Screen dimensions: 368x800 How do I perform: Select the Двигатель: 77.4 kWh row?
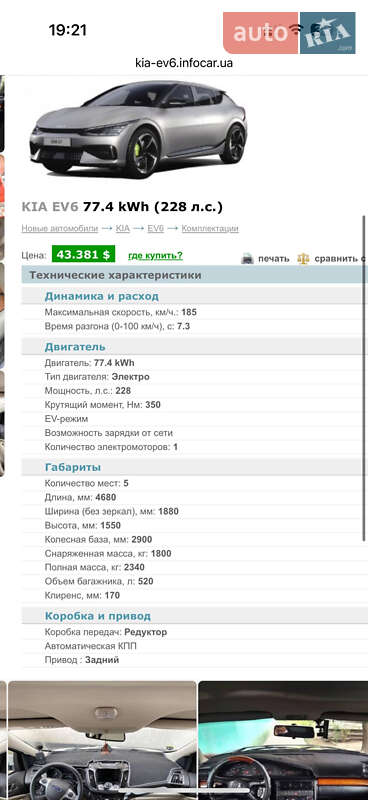tap(194, 363)
